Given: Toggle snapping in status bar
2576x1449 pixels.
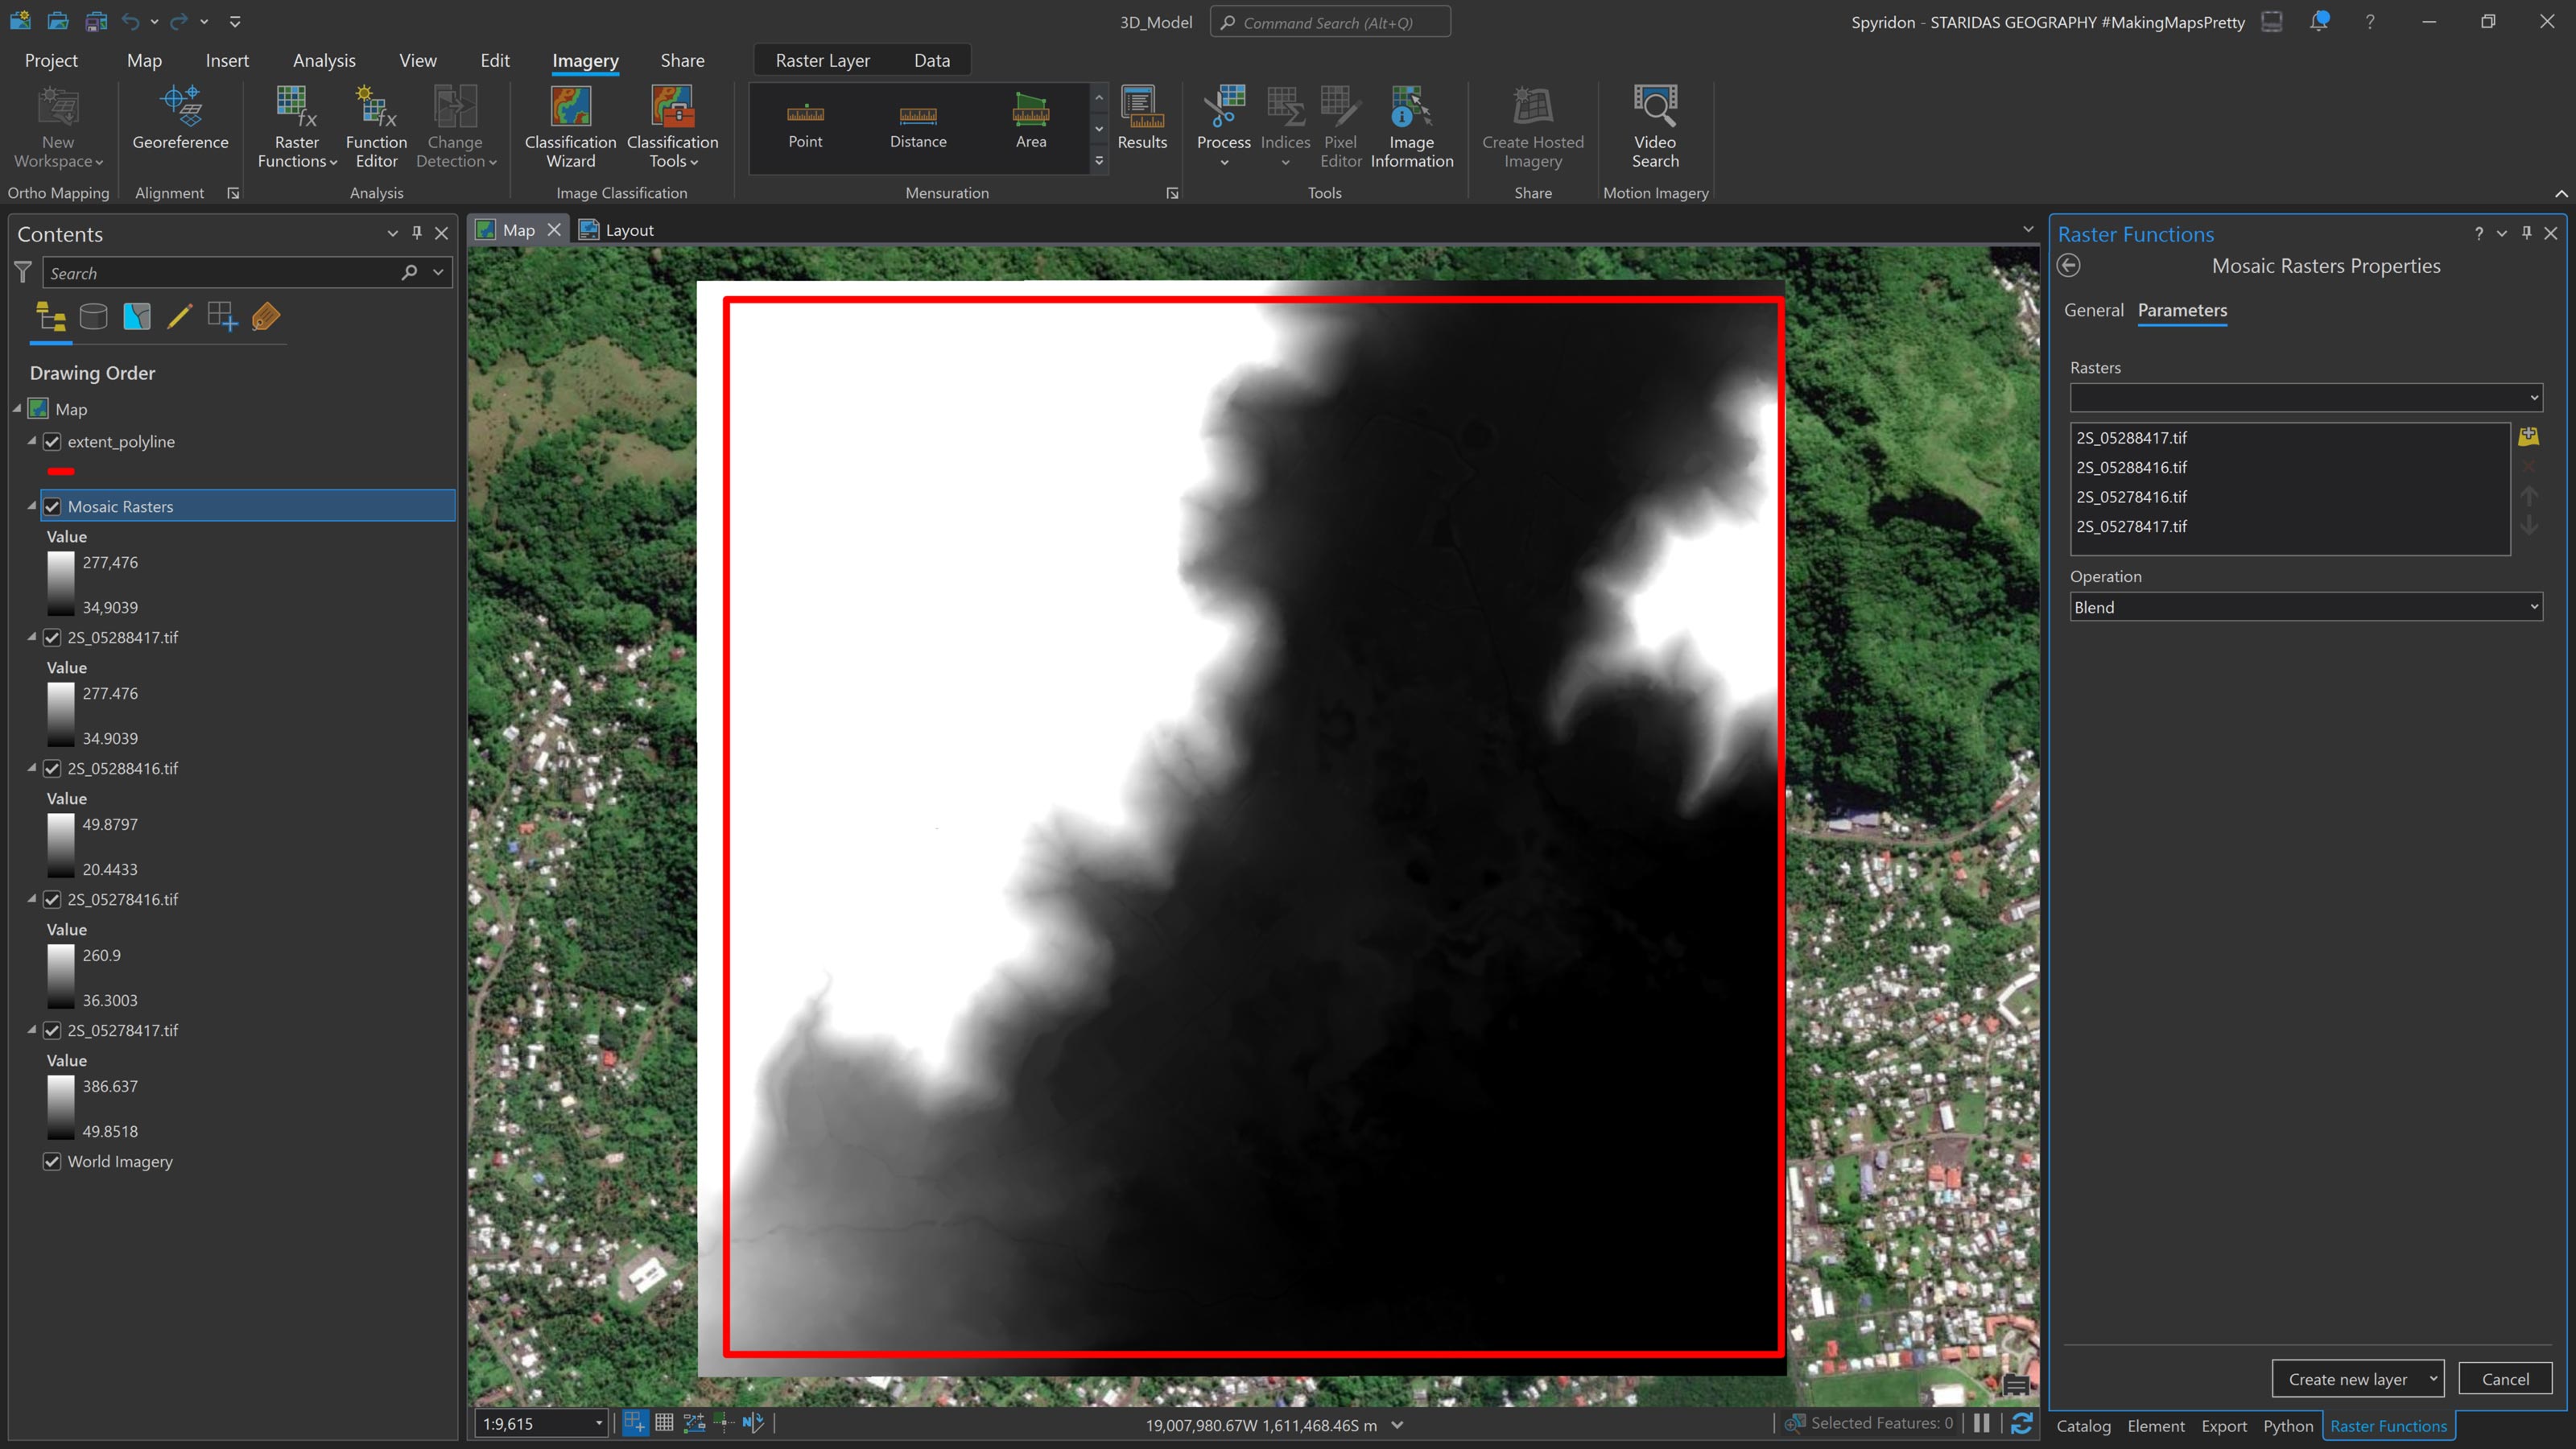Looking at the screenshot, I should [x=635, y=1423].
